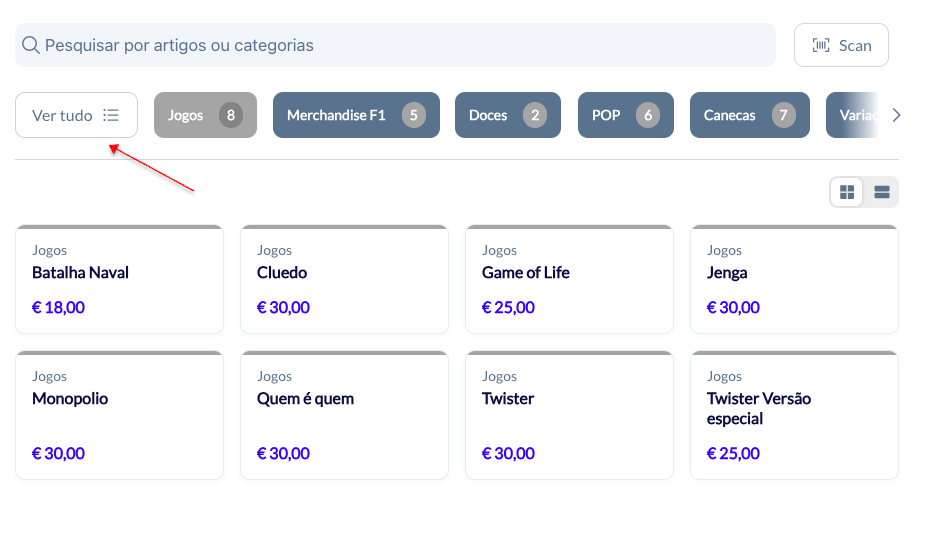The image size is (926, 559).
Task: Select the Cluedo product card
Action: (344, 280)
